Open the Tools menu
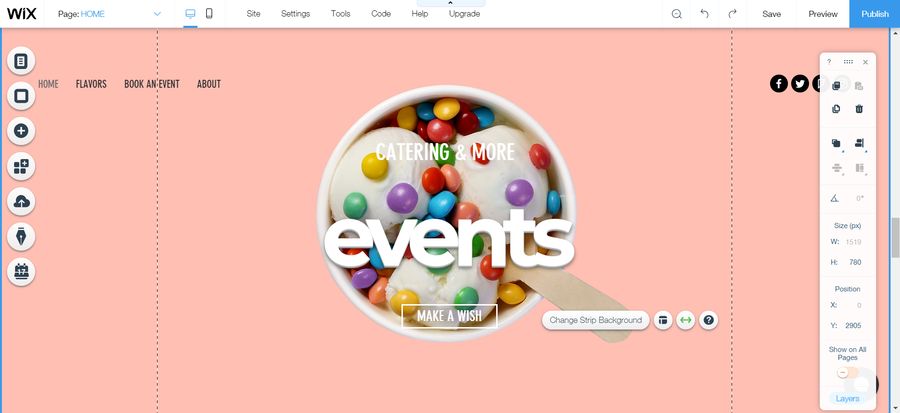Screen dimensions: 900x413 coord(340,14)
